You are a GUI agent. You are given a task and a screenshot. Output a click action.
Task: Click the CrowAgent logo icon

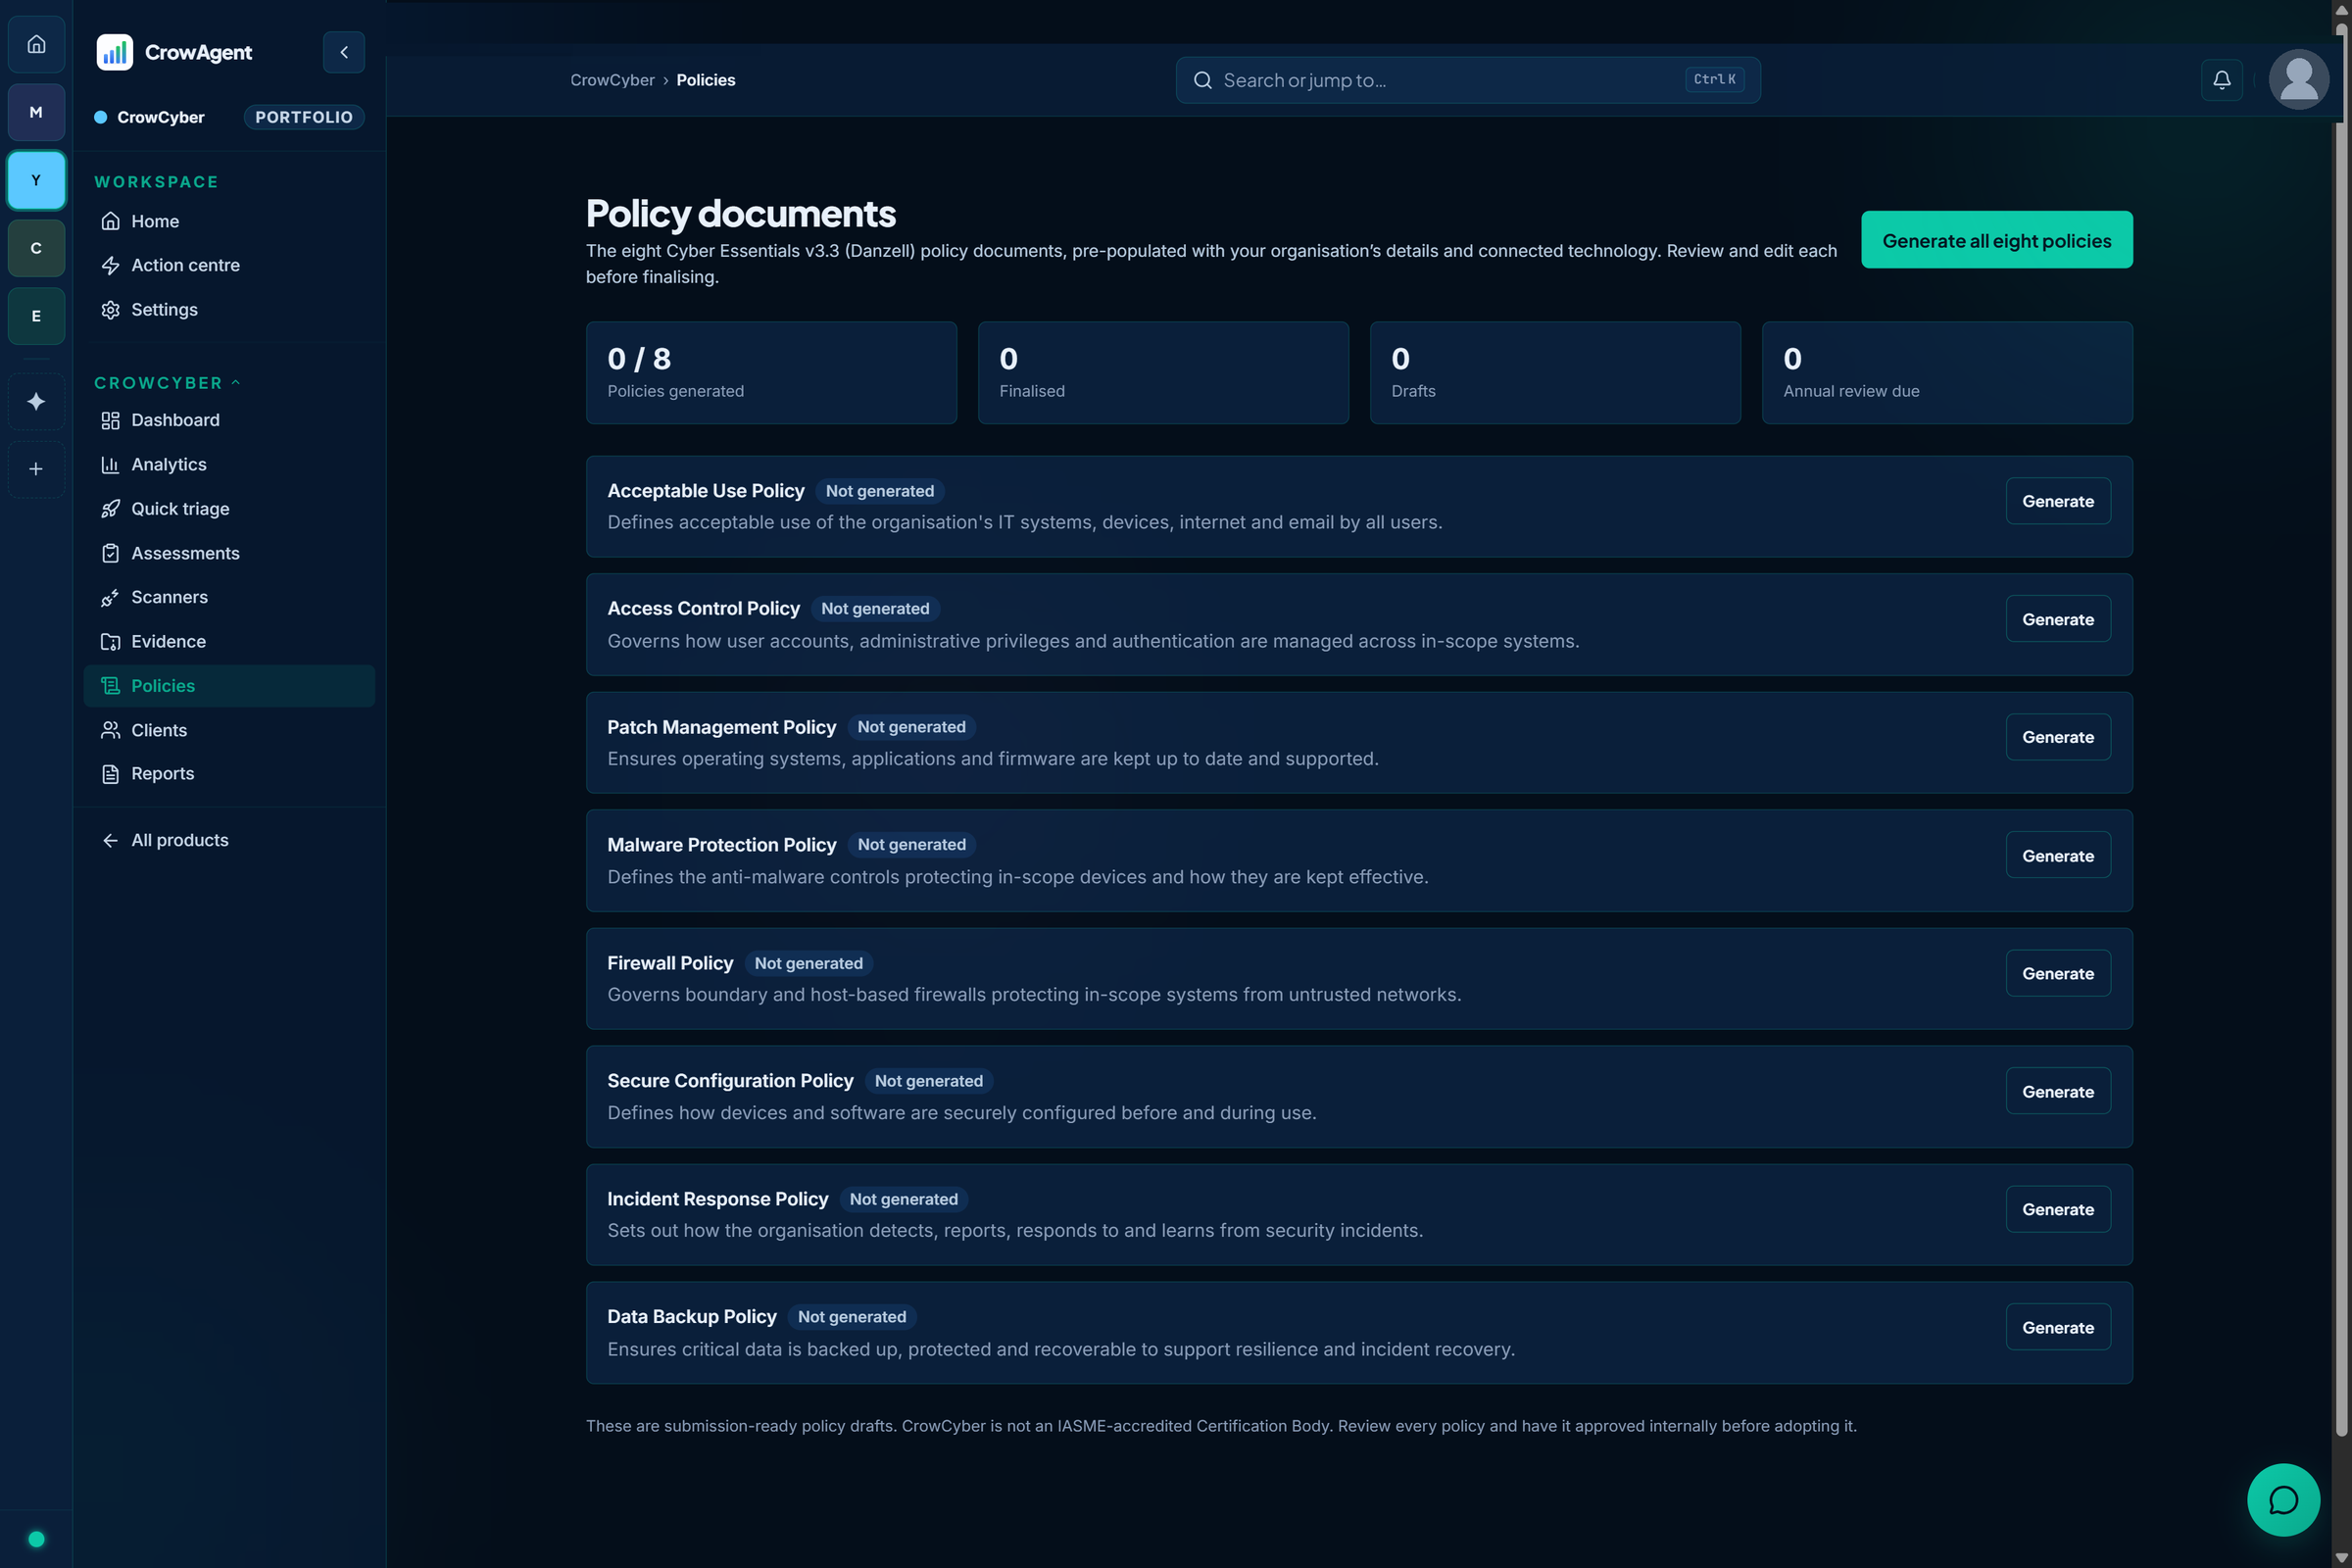coord(114,52)
